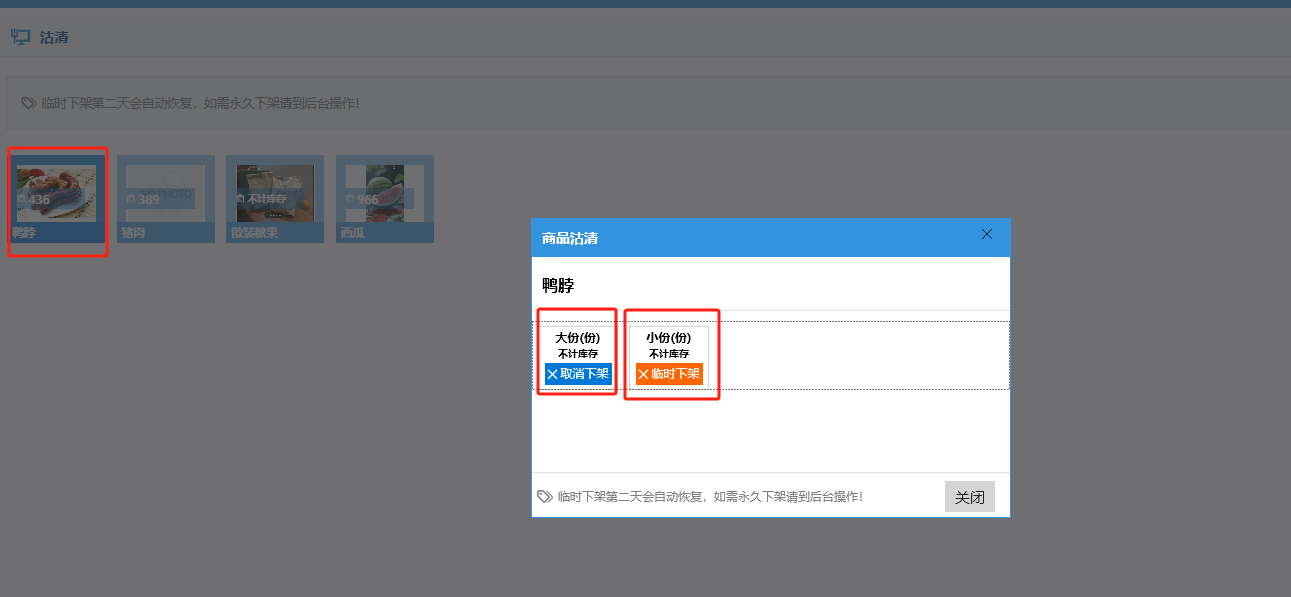Click the monitor icon beside 沽清 heading
Viewport: 1291px width, 597px height.
(20, 37)
